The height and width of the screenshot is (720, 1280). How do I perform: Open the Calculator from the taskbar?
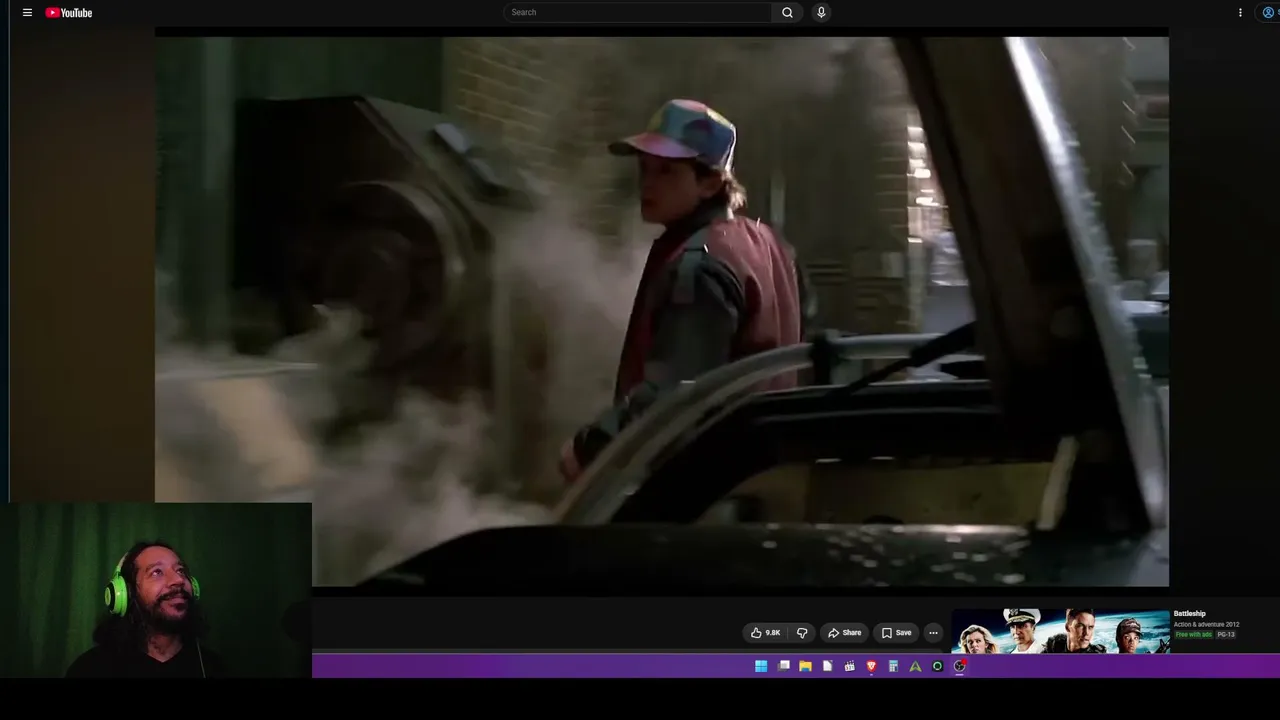[x=893, y=666]
